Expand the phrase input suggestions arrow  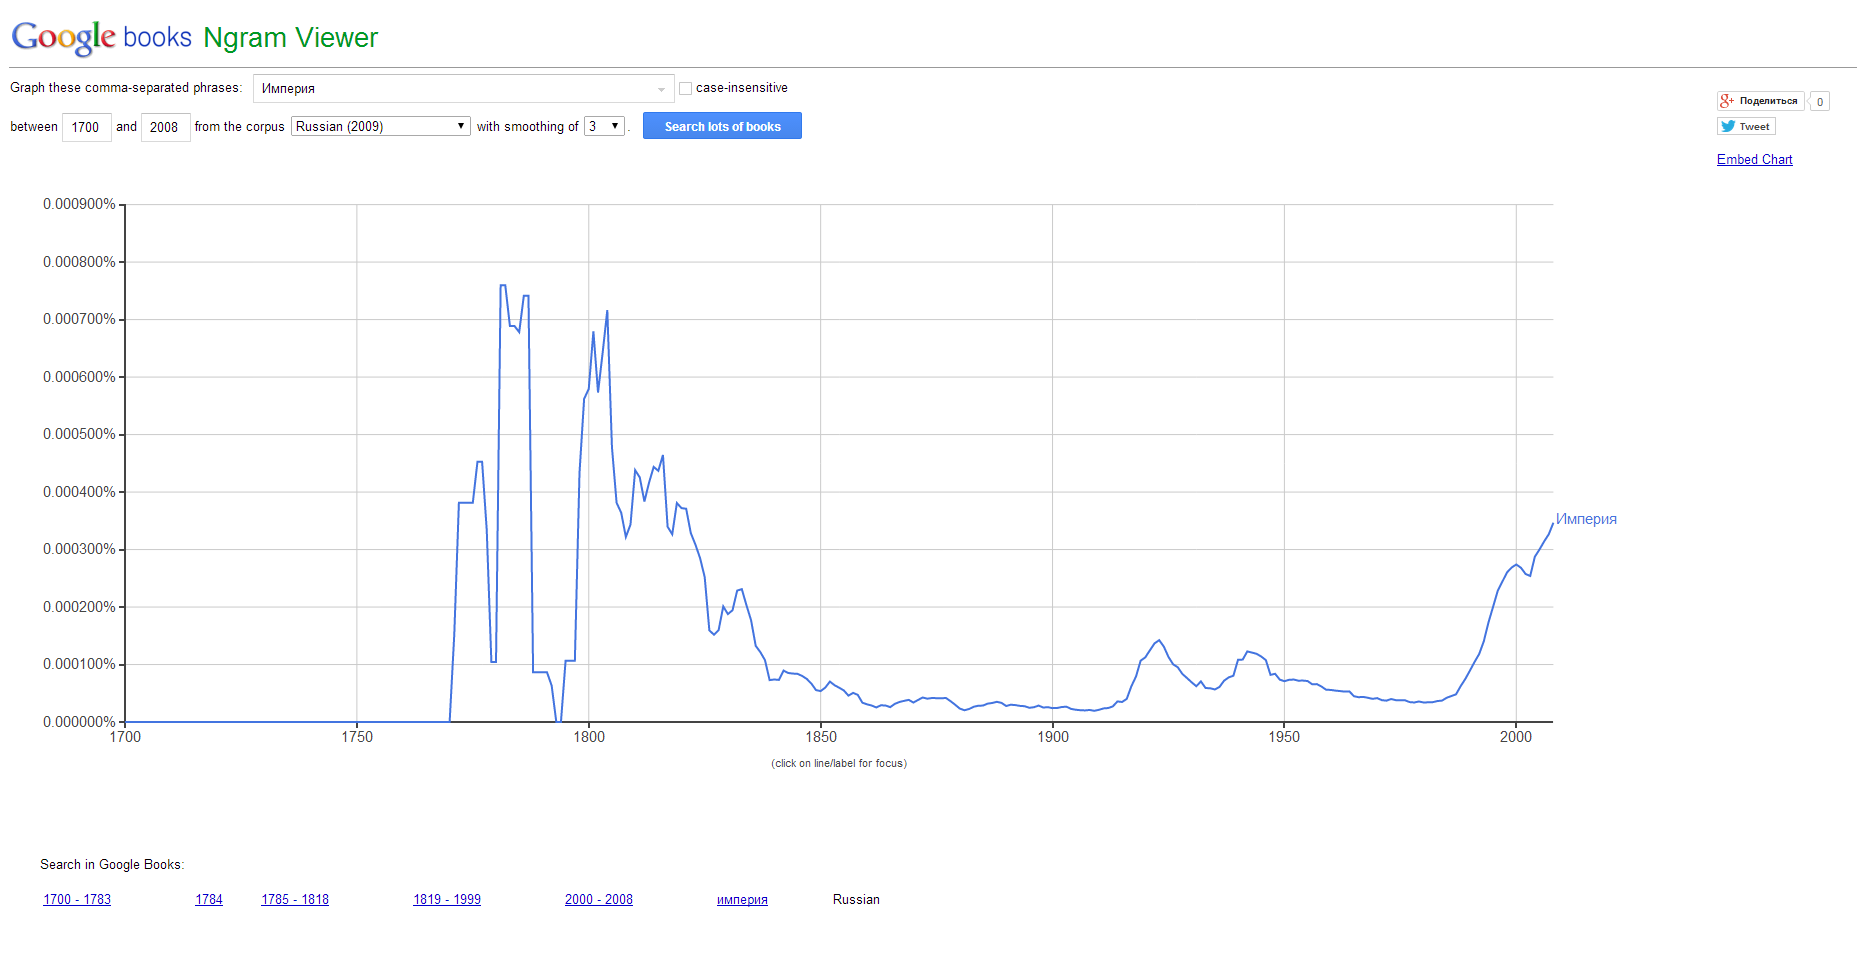click(x=661, y=89)
